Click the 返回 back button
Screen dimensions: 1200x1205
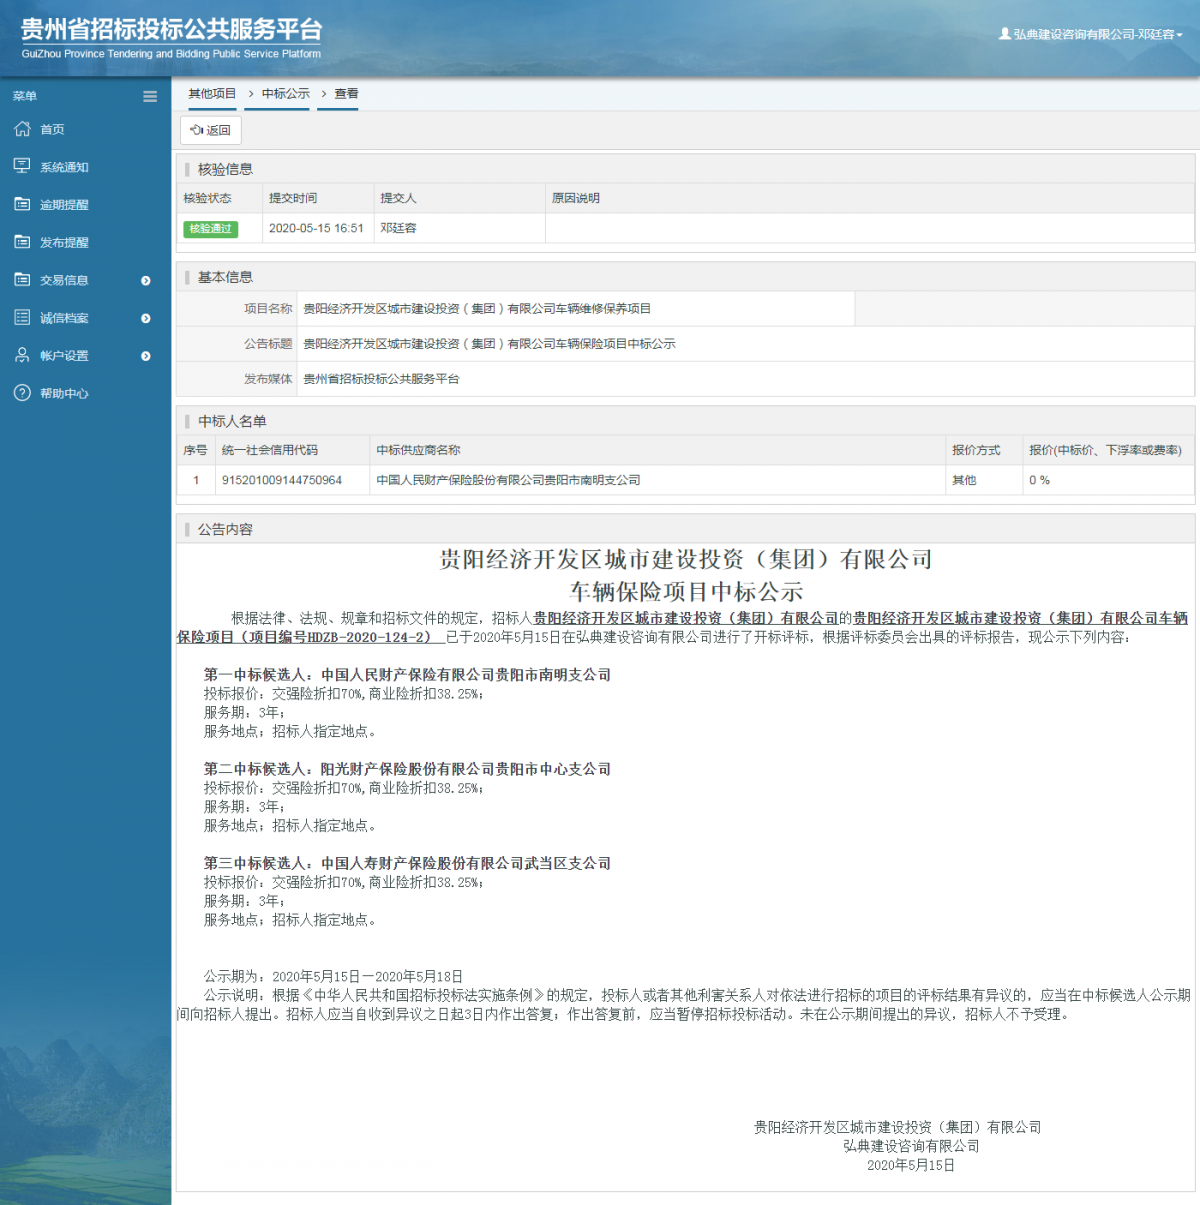tap(211, 130)
